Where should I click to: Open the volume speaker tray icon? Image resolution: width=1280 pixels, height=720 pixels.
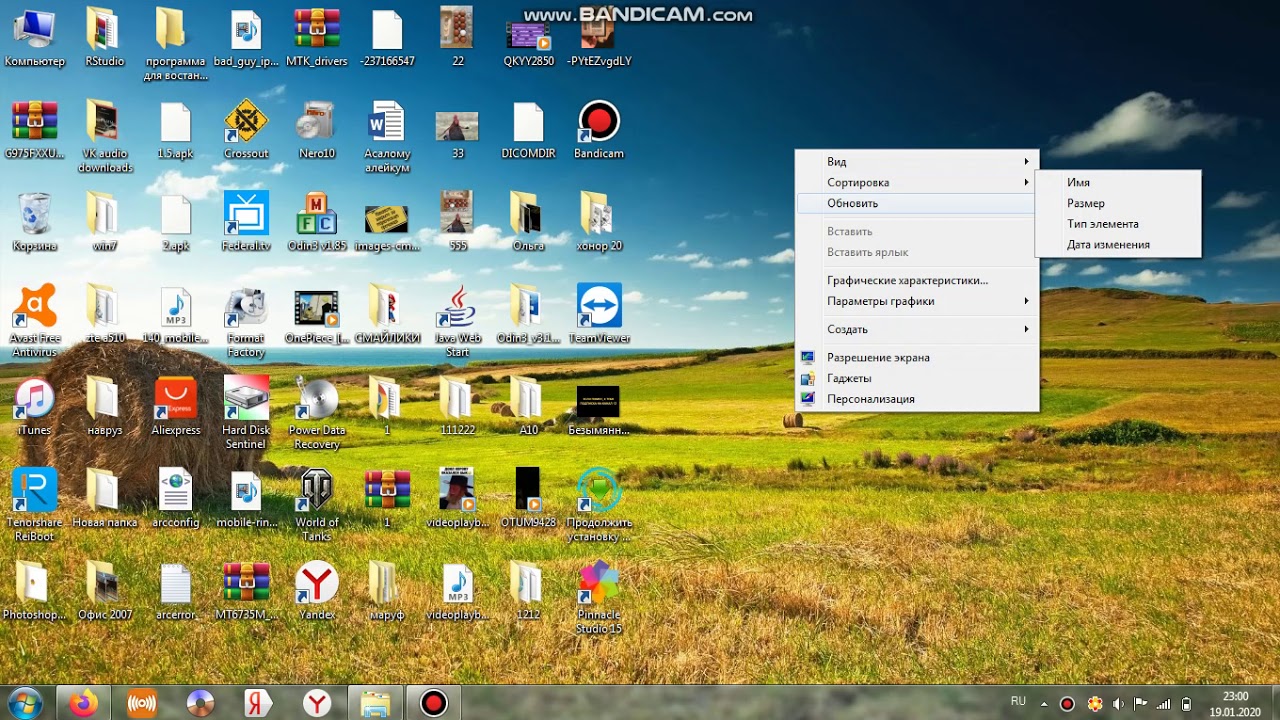pyautogui.click(x=1117, y=703)
